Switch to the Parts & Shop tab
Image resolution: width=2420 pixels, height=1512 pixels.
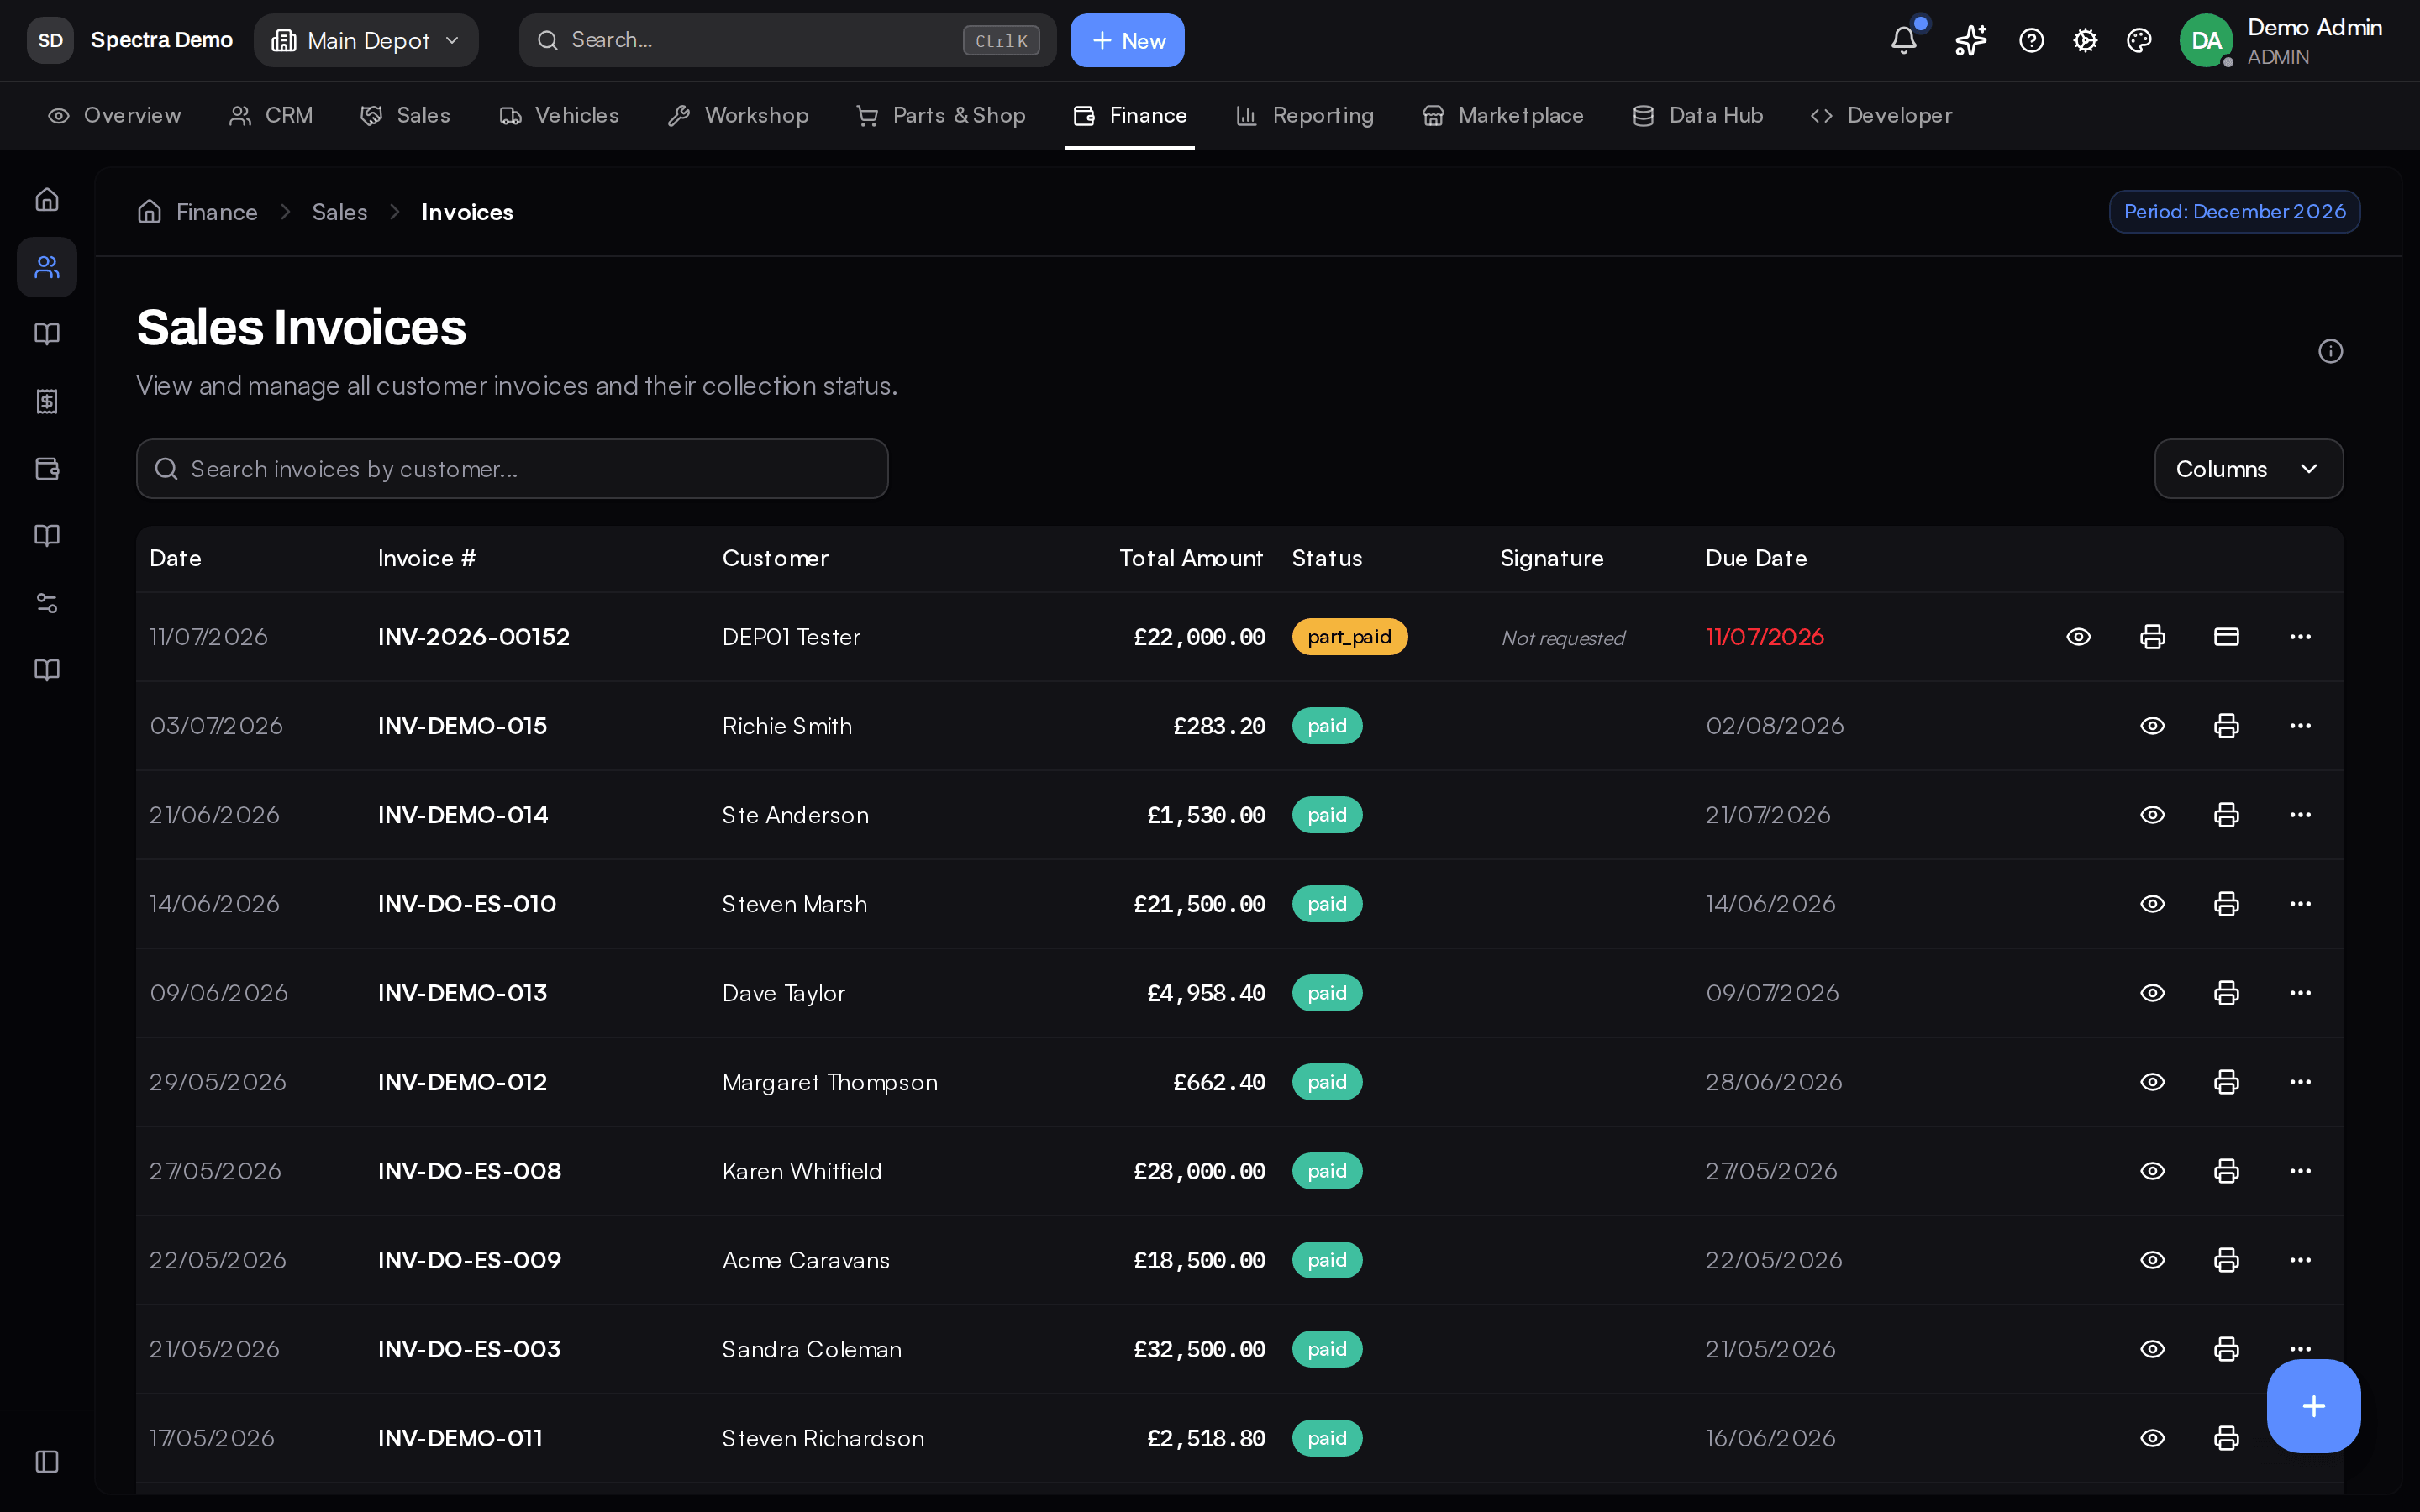941,116
